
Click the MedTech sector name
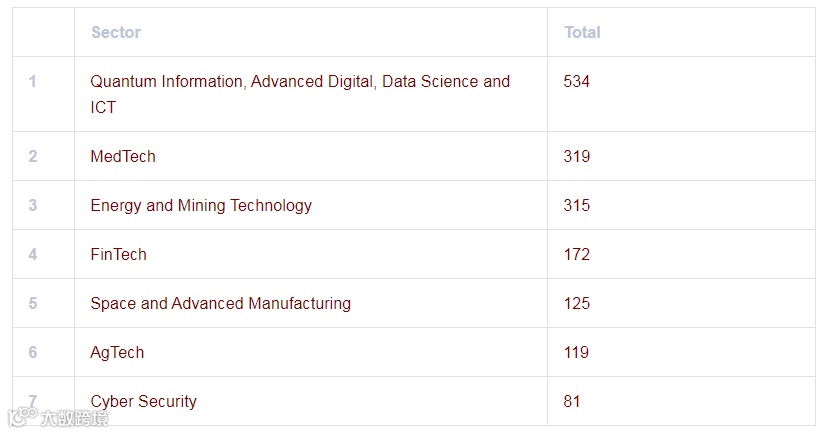[x=123, y=156]
